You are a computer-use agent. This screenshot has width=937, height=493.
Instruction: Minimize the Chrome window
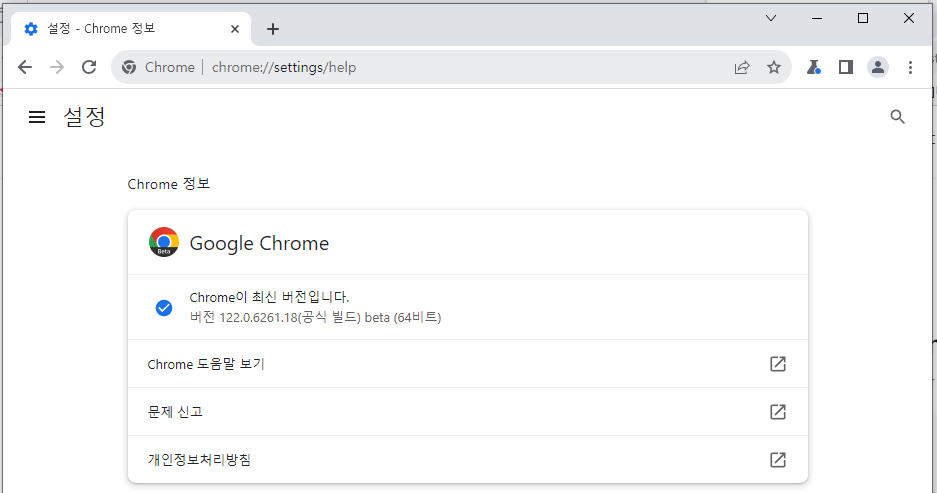tap(817, 18)
